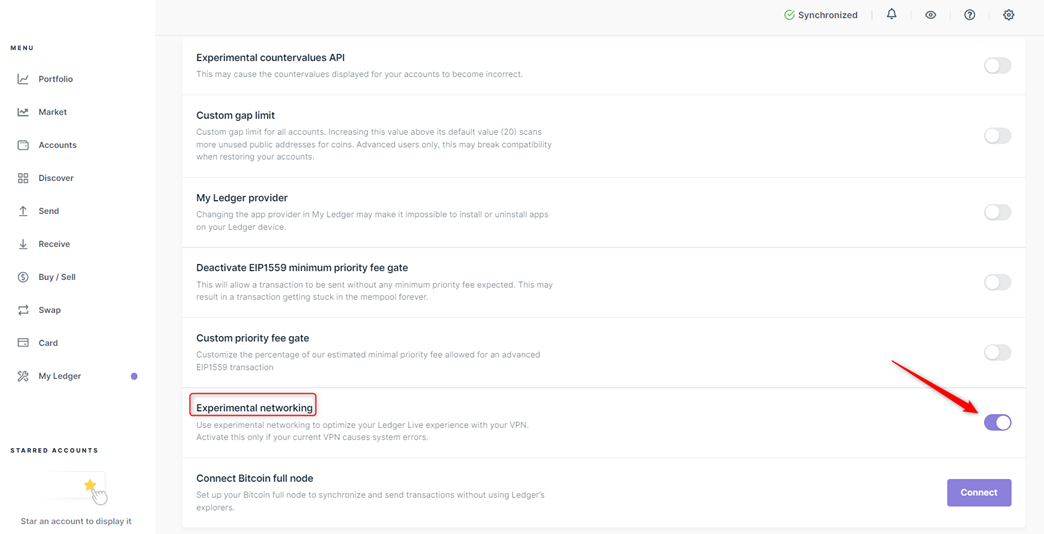
Task: Click the Swap arrows icon
Action: [x=23, y=310]
